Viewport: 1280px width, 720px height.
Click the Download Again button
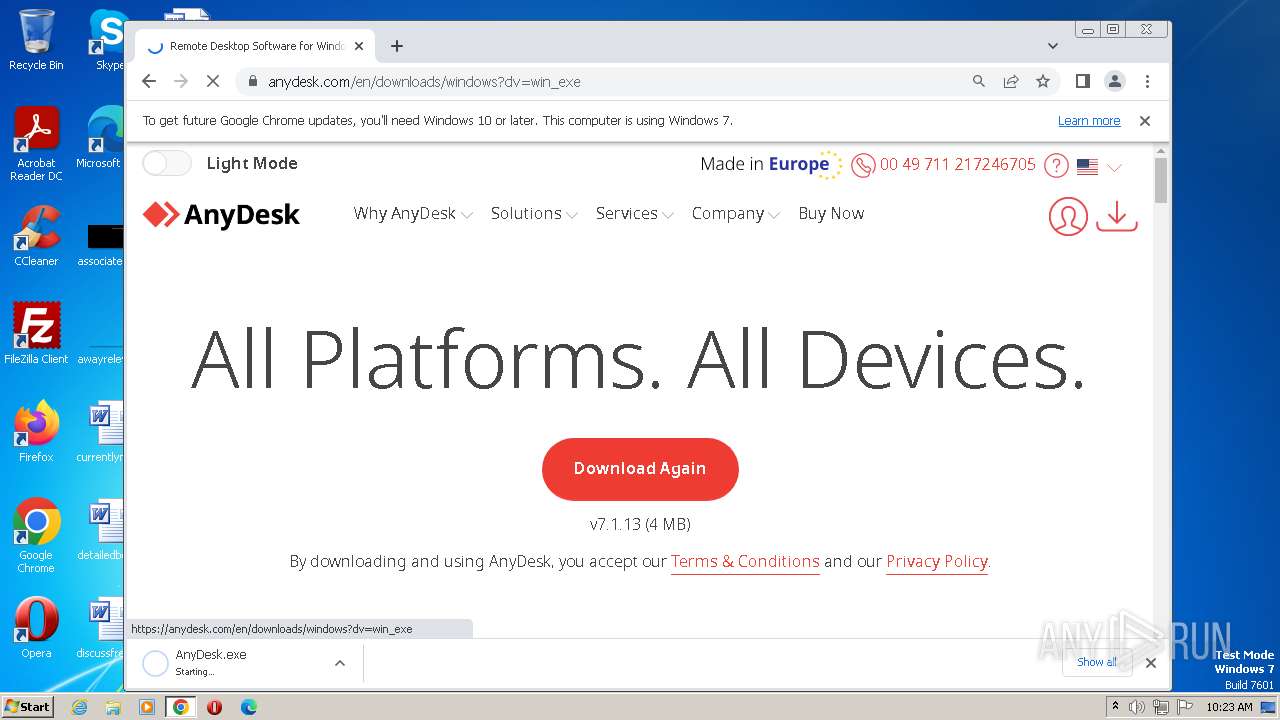(640, 469)
